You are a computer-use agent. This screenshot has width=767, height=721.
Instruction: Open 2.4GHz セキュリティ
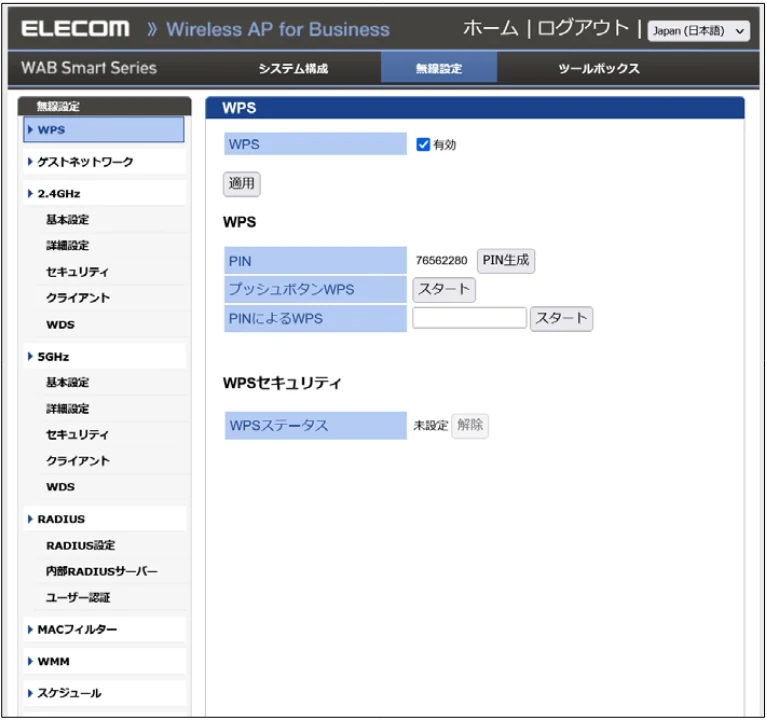(77, 272)
